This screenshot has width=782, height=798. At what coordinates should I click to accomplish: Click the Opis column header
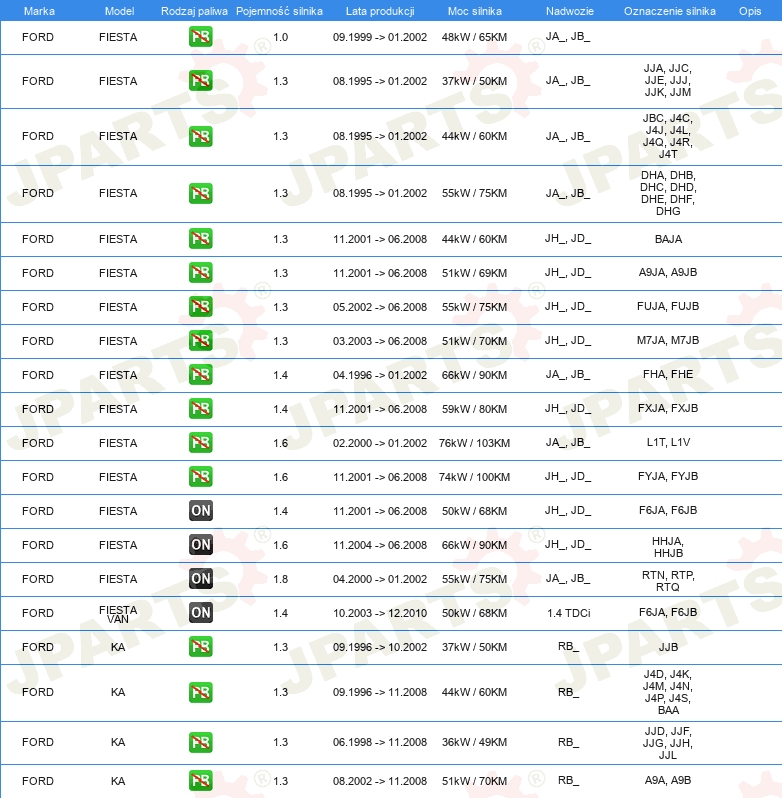tap(750, 11)
